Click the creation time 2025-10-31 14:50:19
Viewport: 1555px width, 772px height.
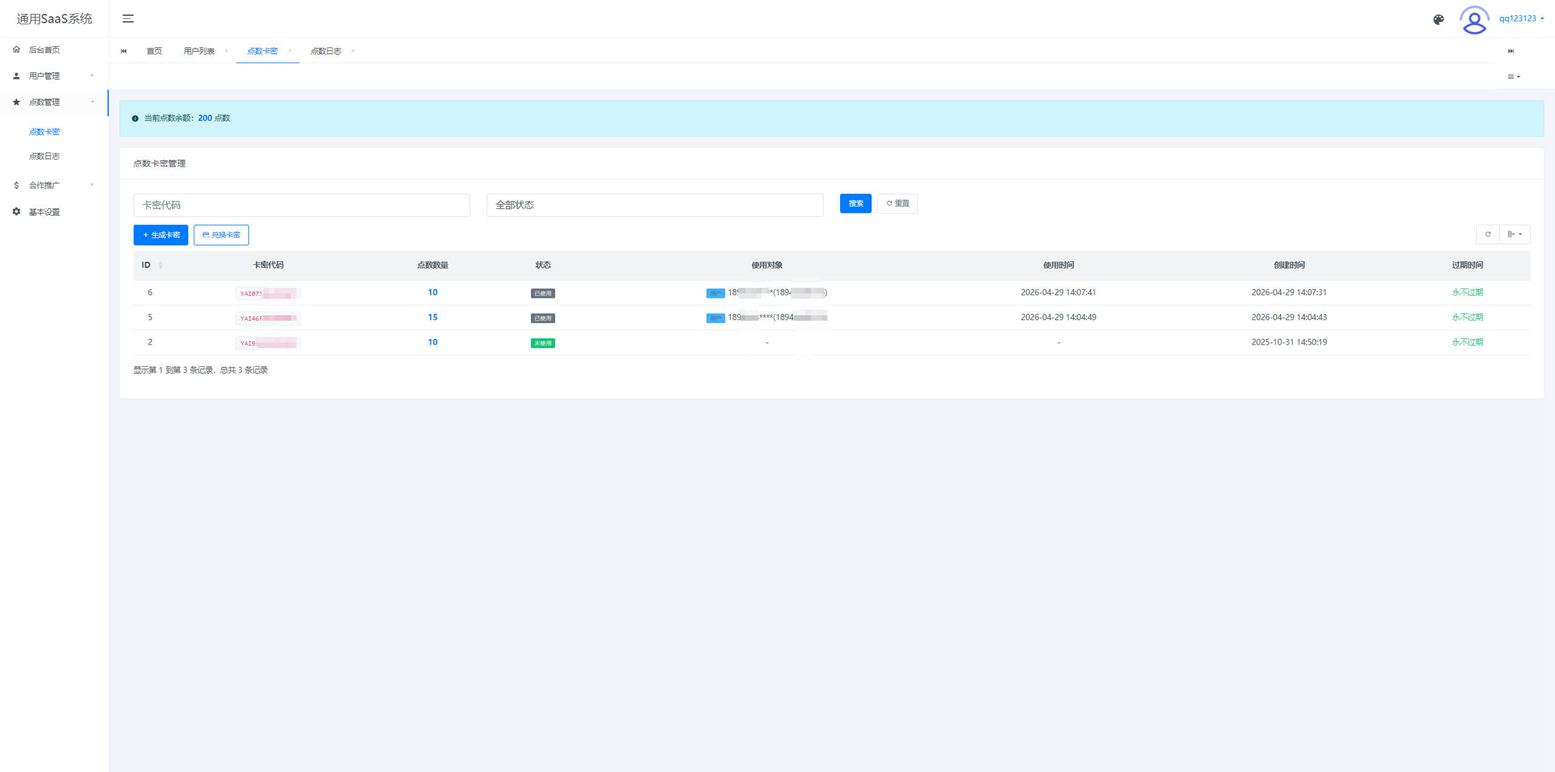[1289, 342]
